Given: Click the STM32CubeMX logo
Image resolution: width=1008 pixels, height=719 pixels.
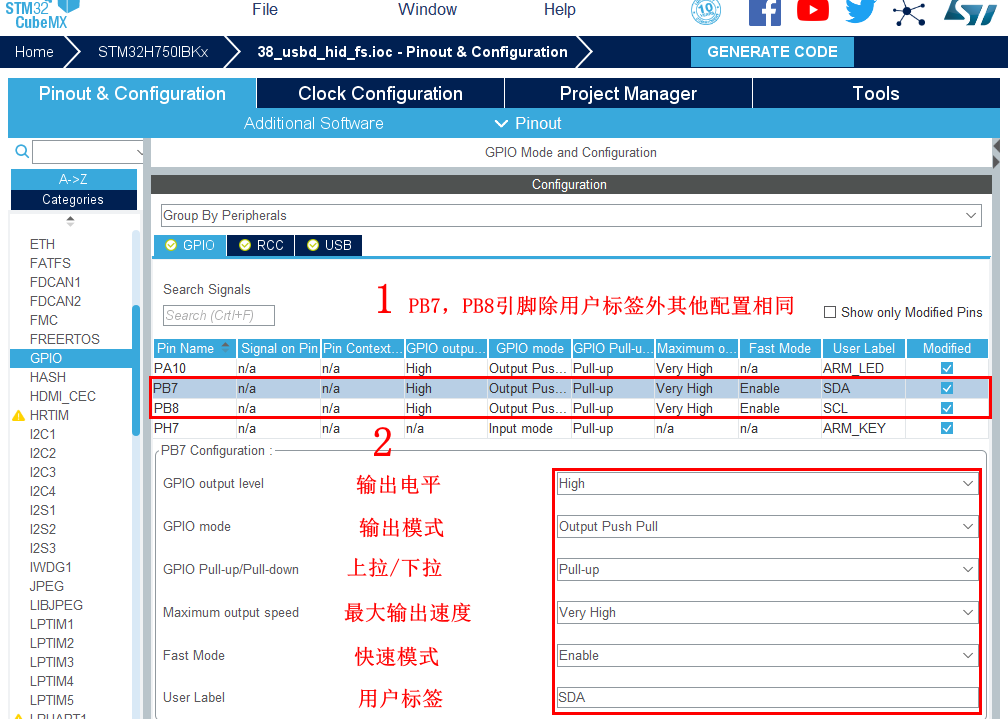Looking at the screenshot, I should coord(42,12).
